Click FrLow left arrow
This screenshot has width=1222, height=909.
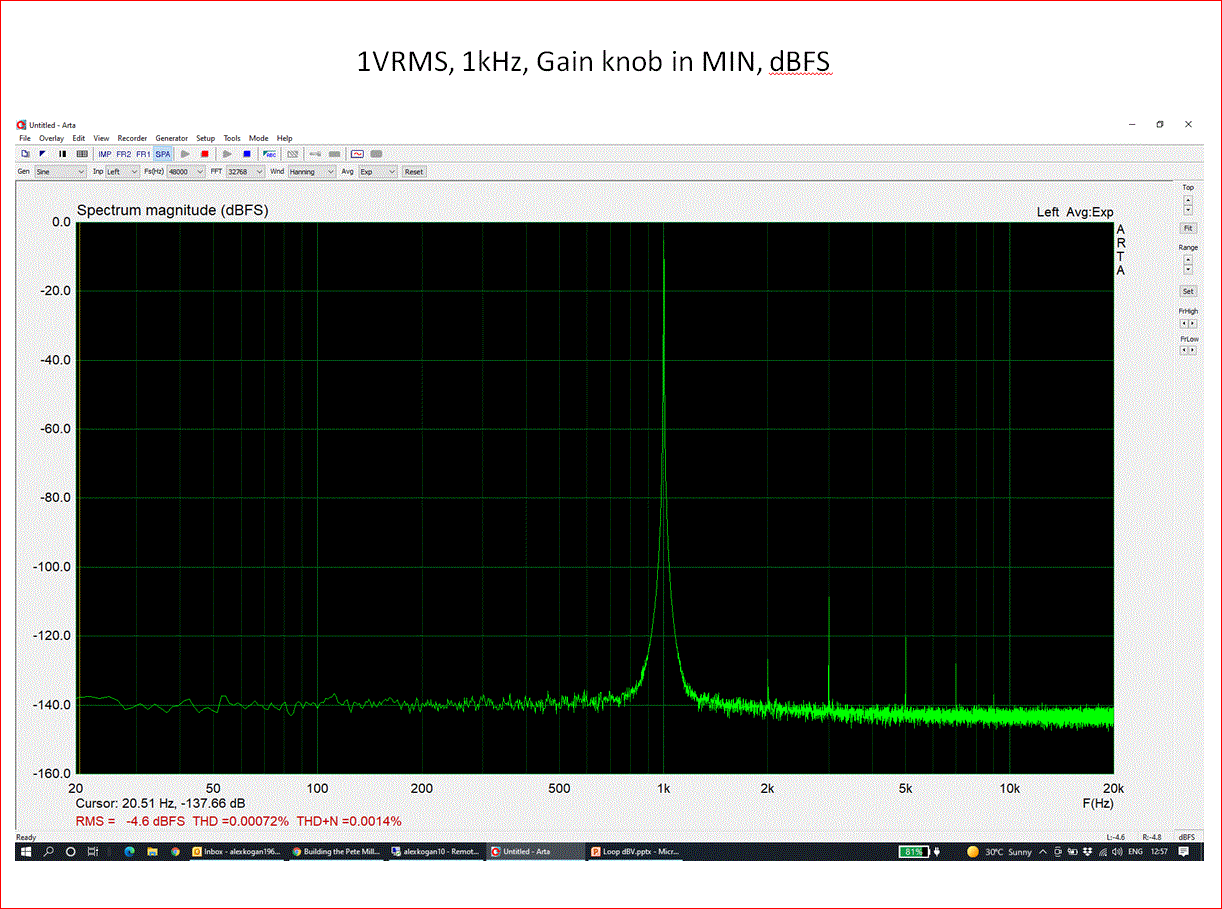(x=1184, y=350)
